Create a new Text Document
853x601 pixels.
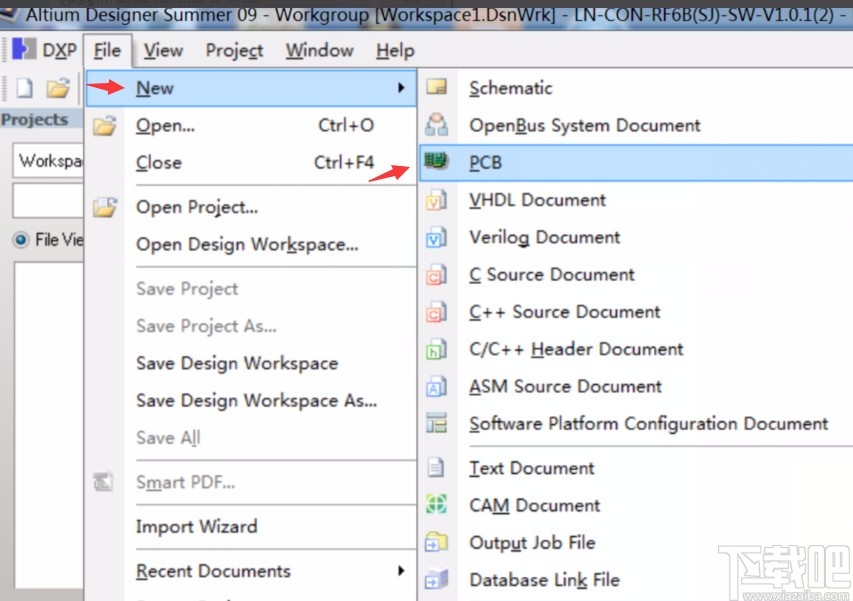[x=636, y=468]
